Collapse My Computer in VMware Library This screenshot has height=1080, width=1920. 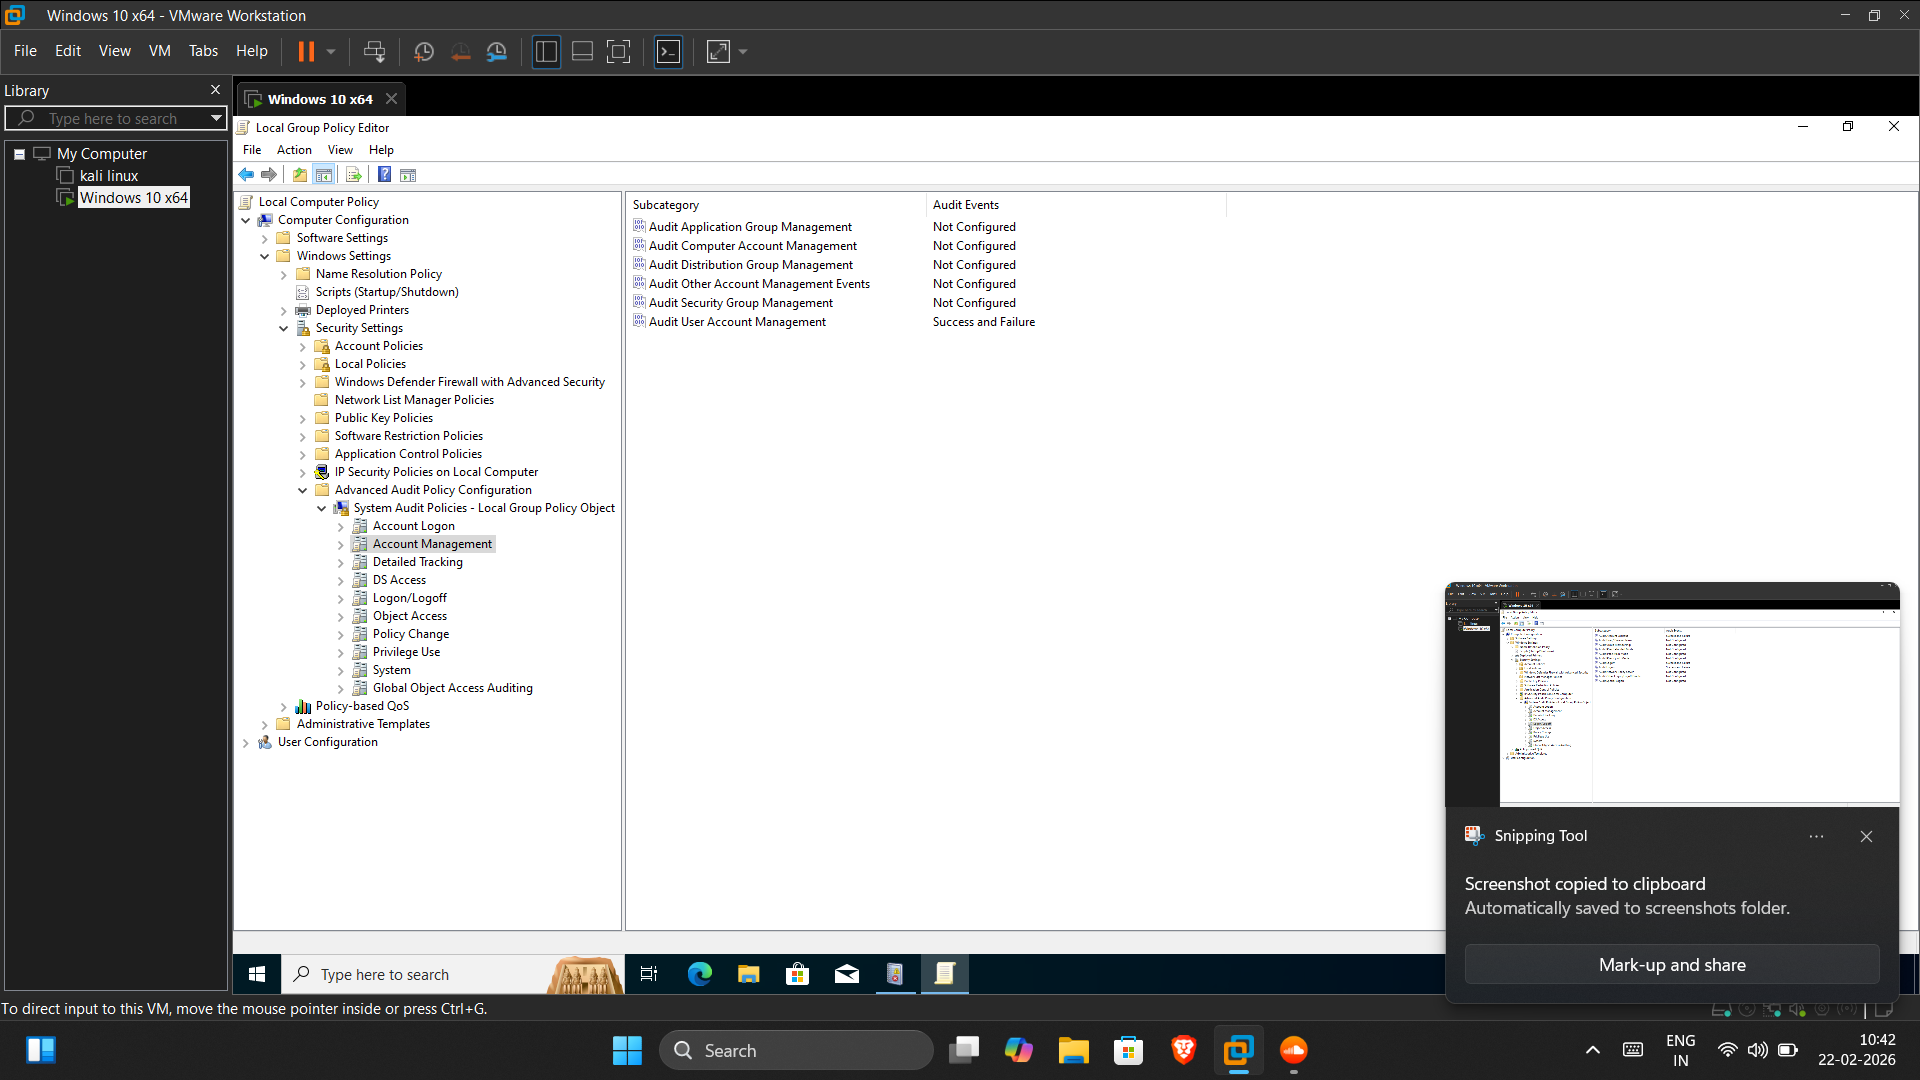(x=19, y=154)
